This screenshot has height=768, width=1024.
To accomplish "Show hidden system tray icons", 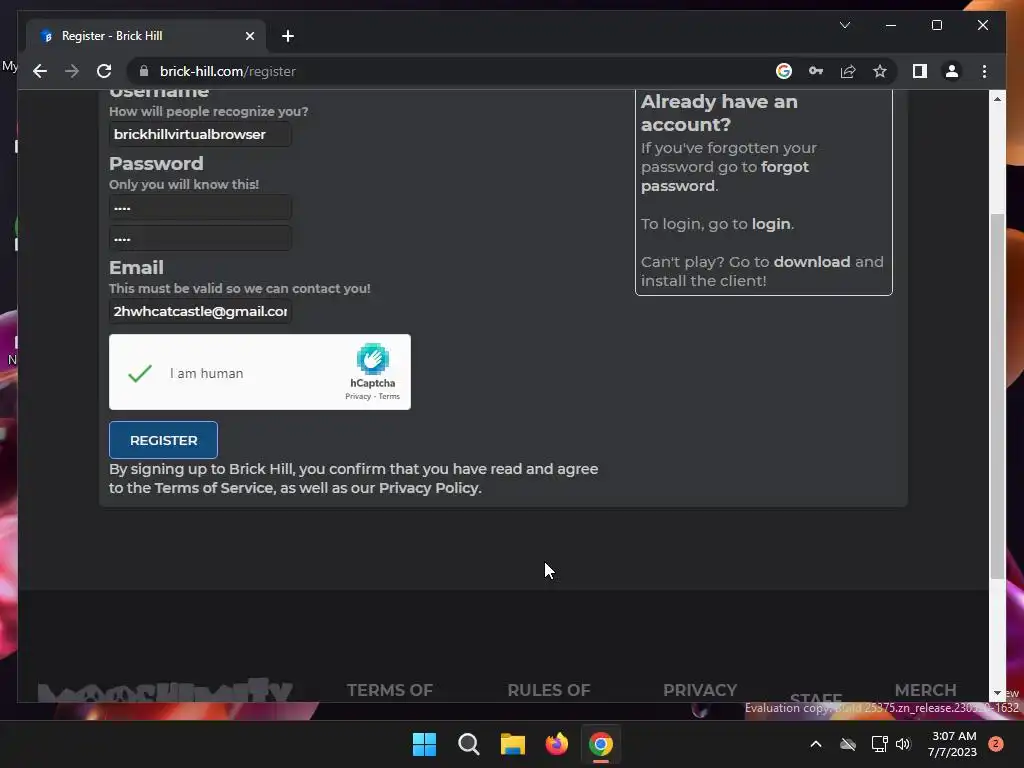I will [x=816, y=744].
